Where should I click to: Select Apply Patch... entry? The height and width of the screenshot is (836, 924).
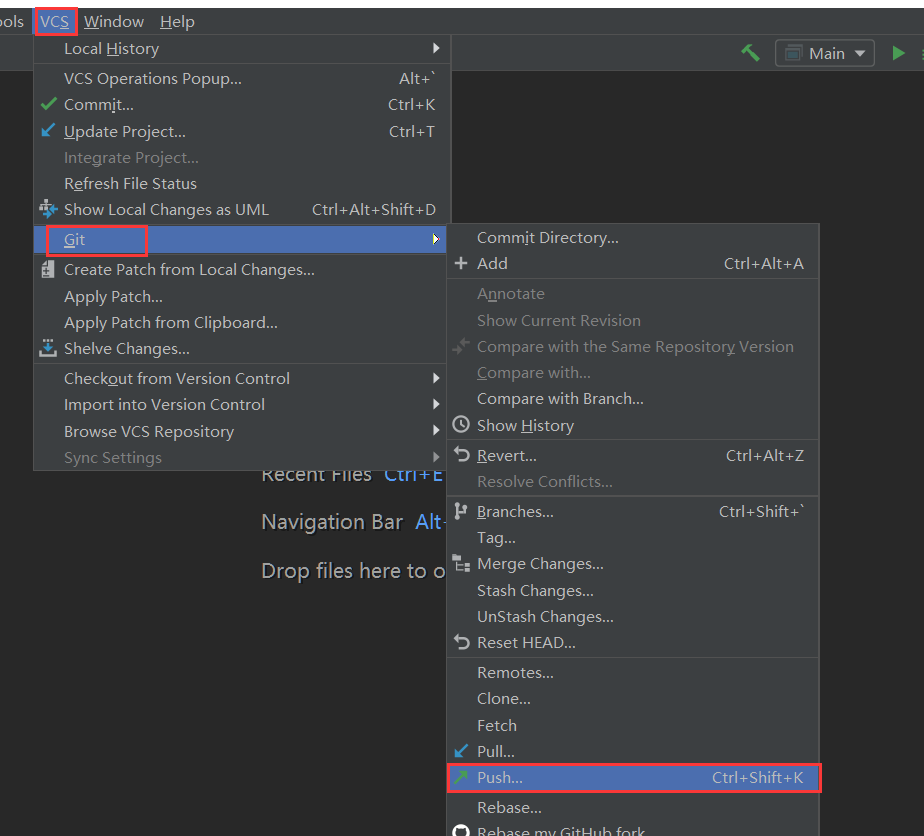242,296
